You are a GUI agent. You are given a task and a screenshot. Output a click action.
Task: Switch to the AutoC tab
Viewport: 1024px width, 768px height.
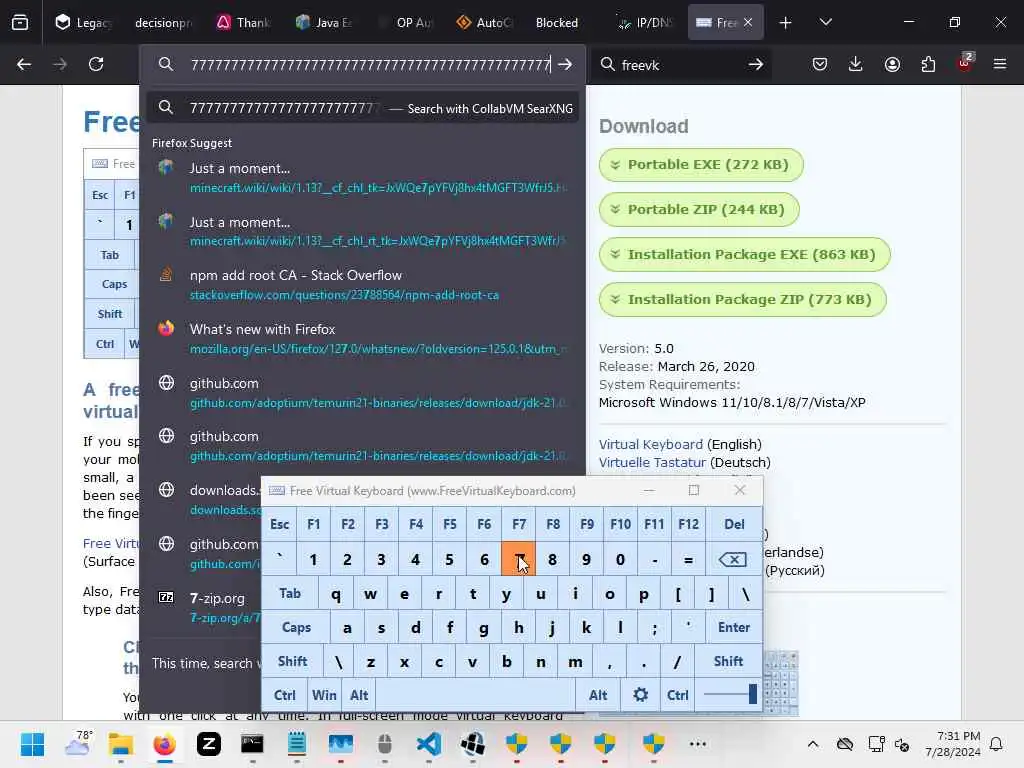[x=485, y=22]
